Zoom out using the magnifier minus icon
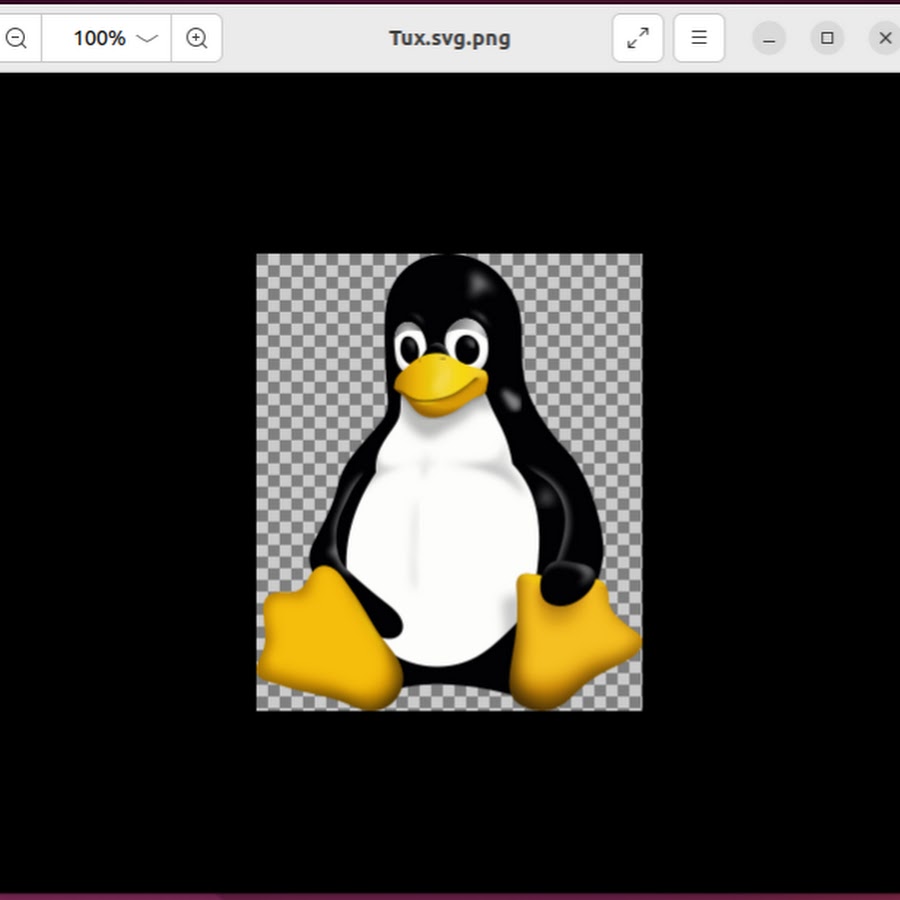900x900 pixels. (16, 38)
